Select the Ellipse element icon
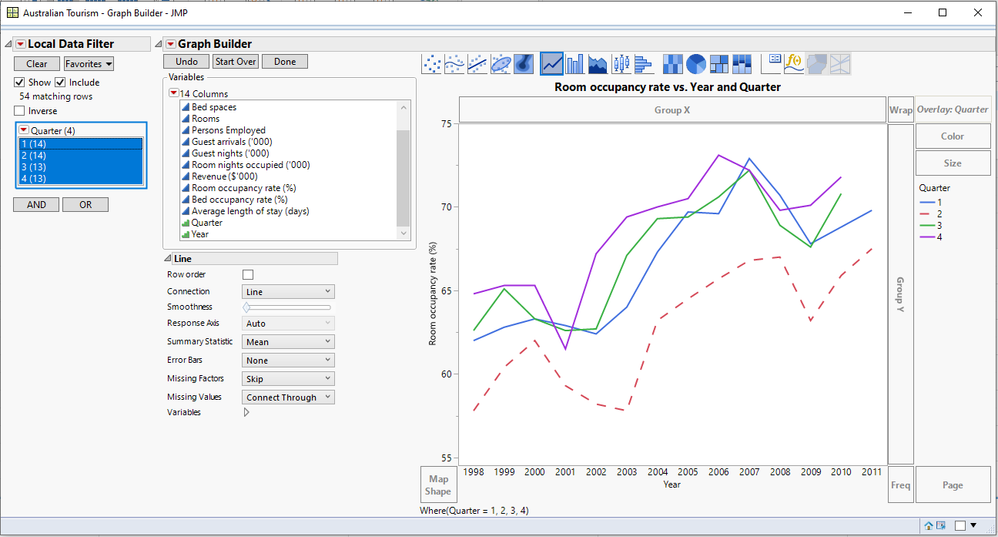Image resolution: width=998 pixels, height=537 pixels. 501,64
